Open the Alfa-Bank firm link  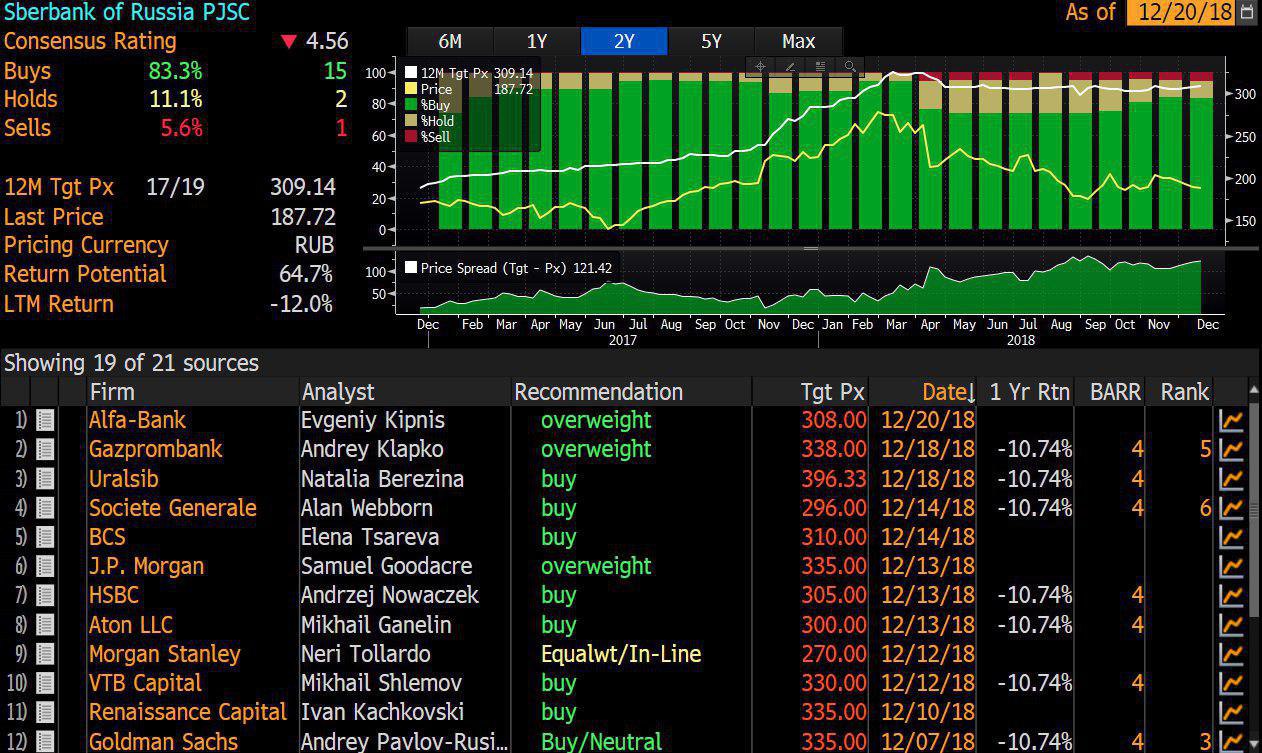137,421
